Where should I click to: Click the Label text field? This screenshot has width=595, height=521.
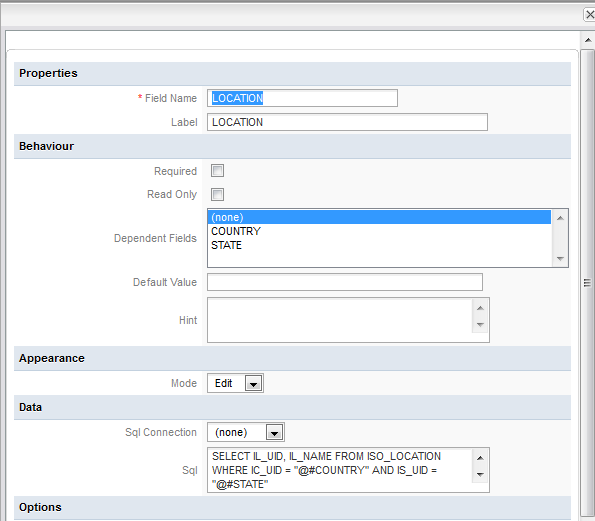(347, 122)
